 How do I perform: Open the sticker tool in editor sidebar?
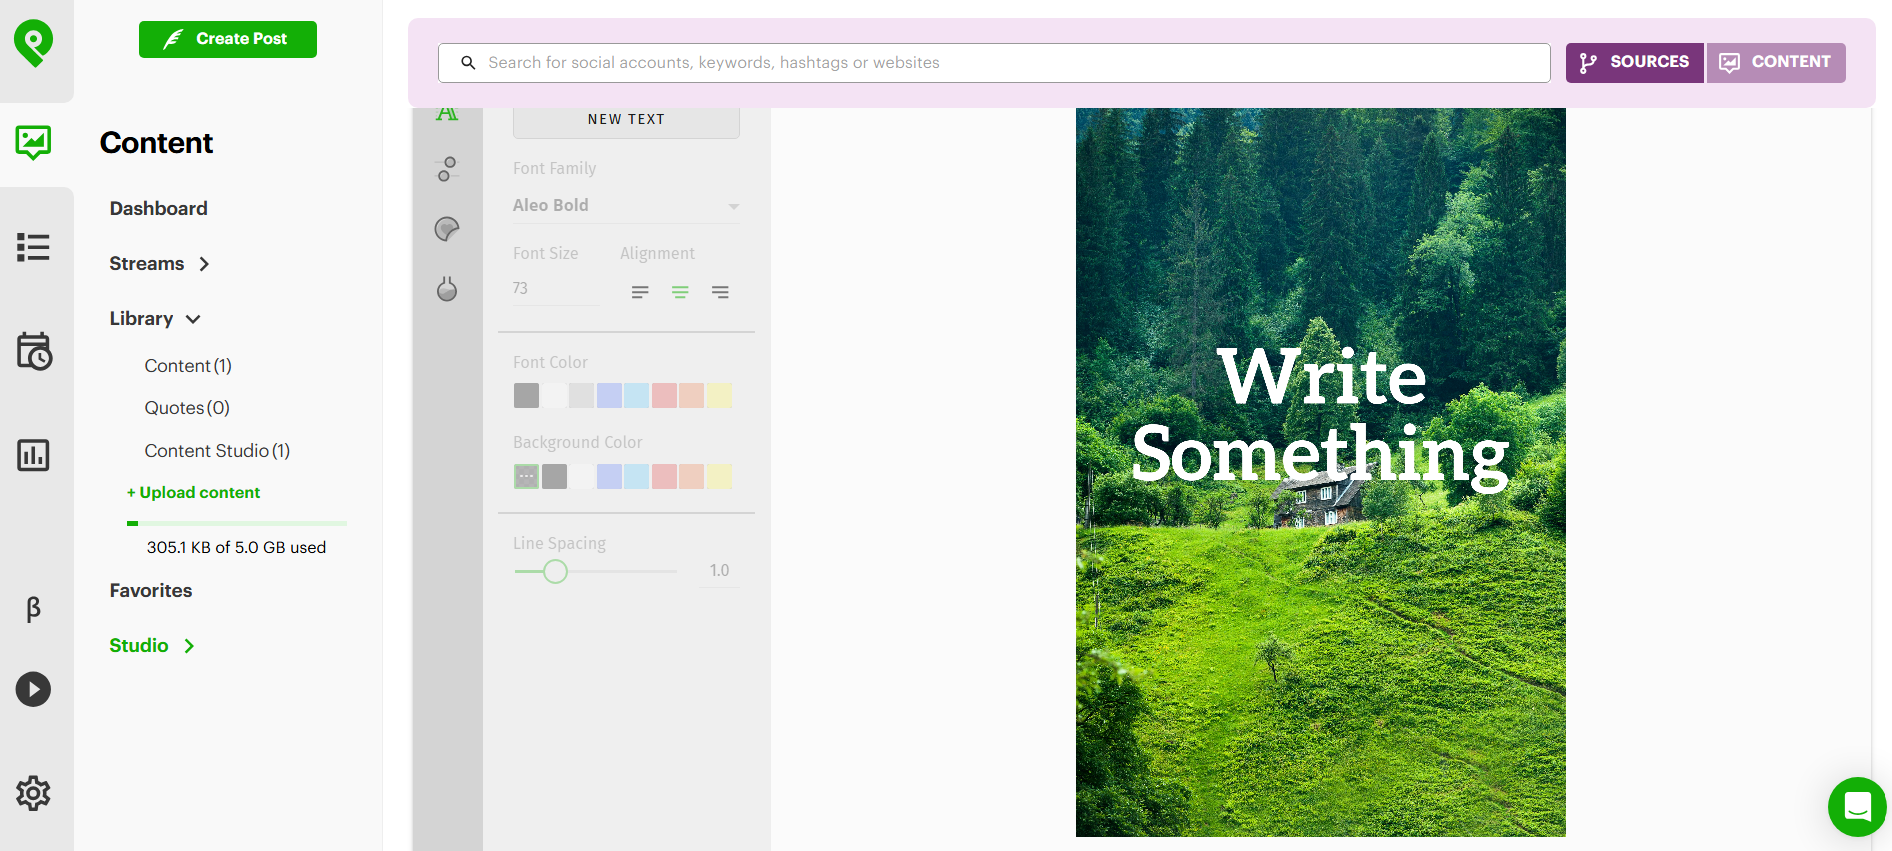tap(447, 229)
